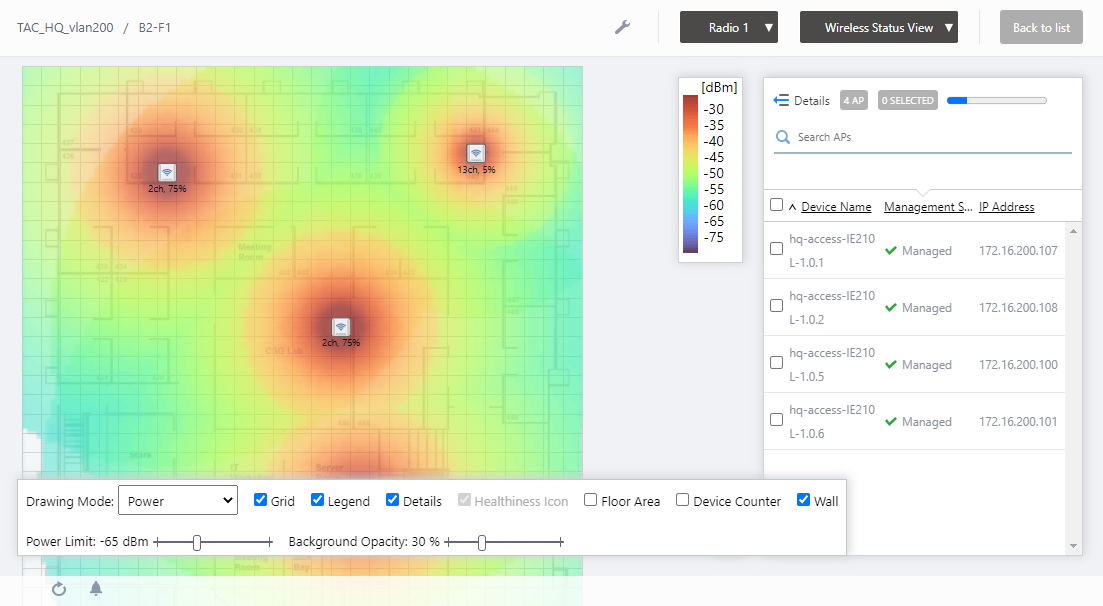
Task: Toggle the Device Counter checkbox
Action: [x=682, y=500]
